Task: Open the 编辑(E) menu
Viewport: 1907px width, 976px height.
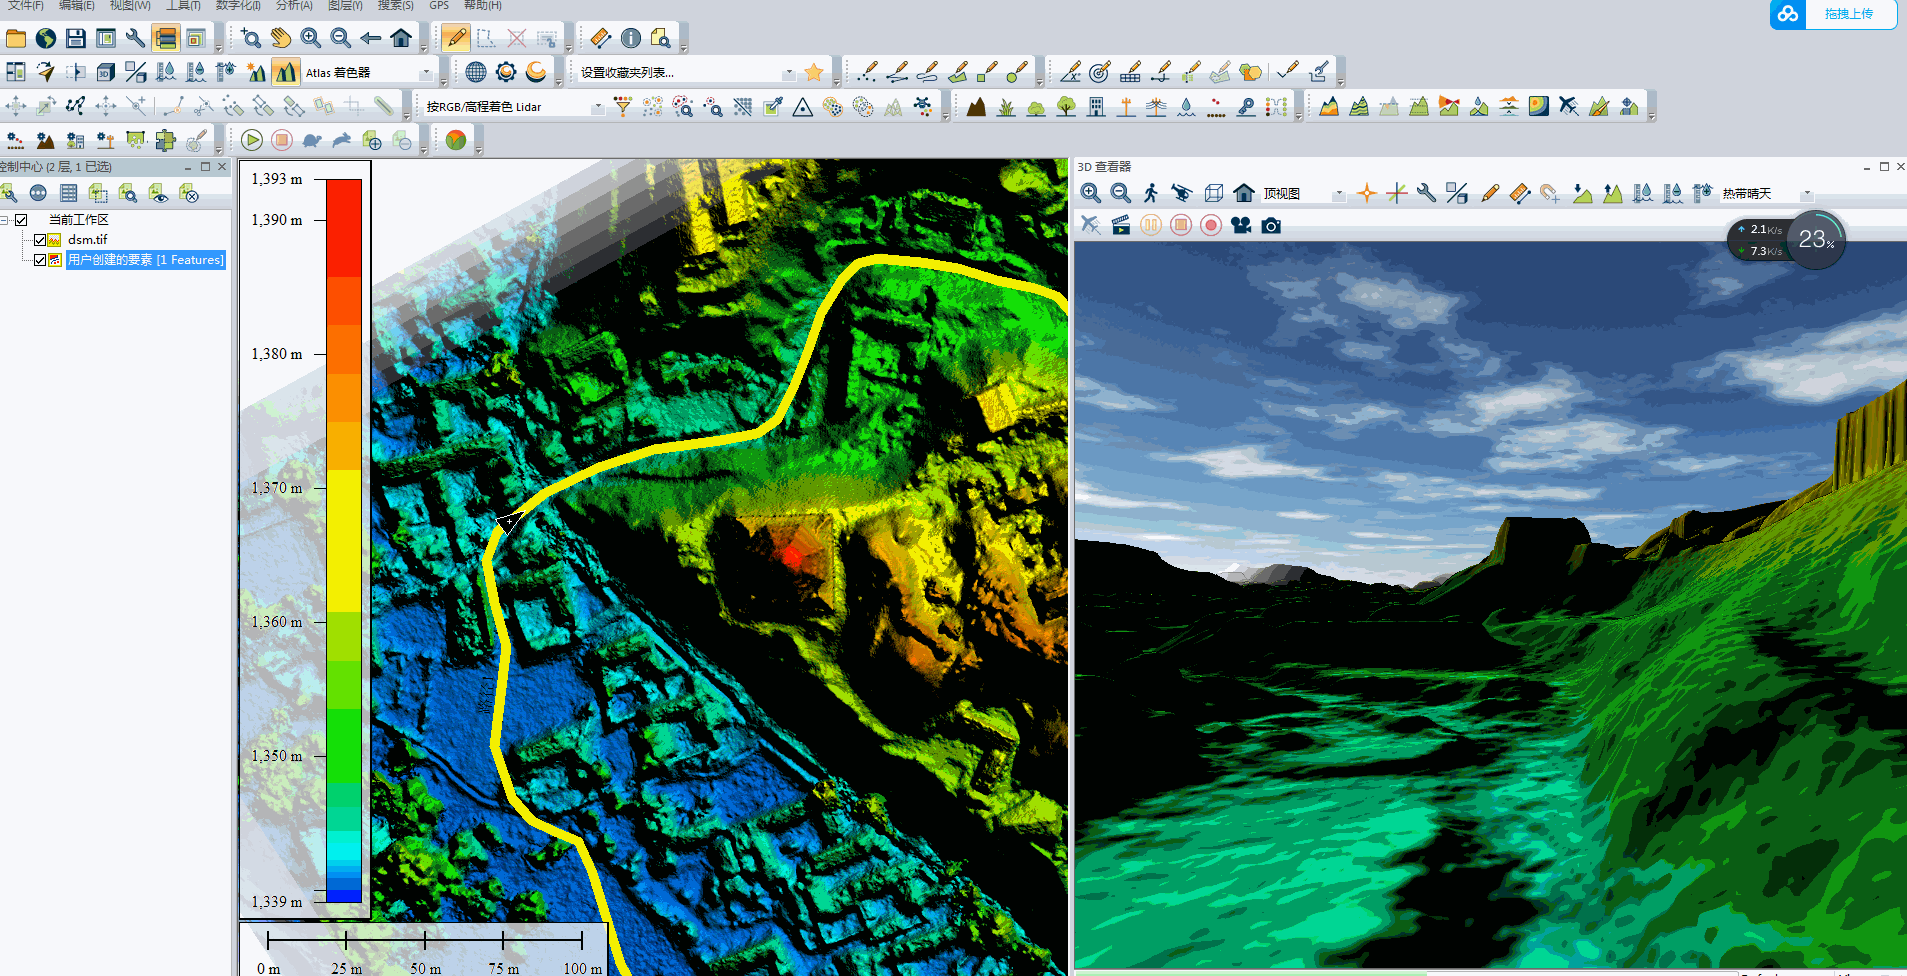Action: point(77,6)
